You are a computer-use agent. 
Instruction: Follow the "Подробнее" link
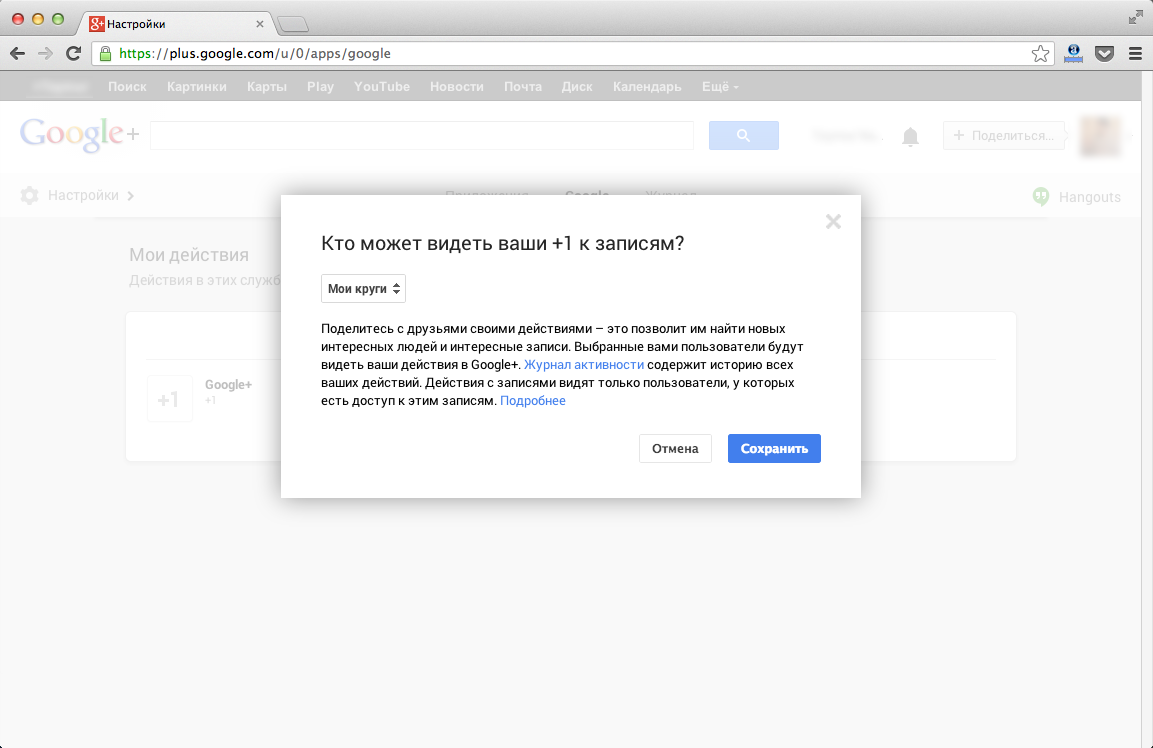tap(533, 401)
